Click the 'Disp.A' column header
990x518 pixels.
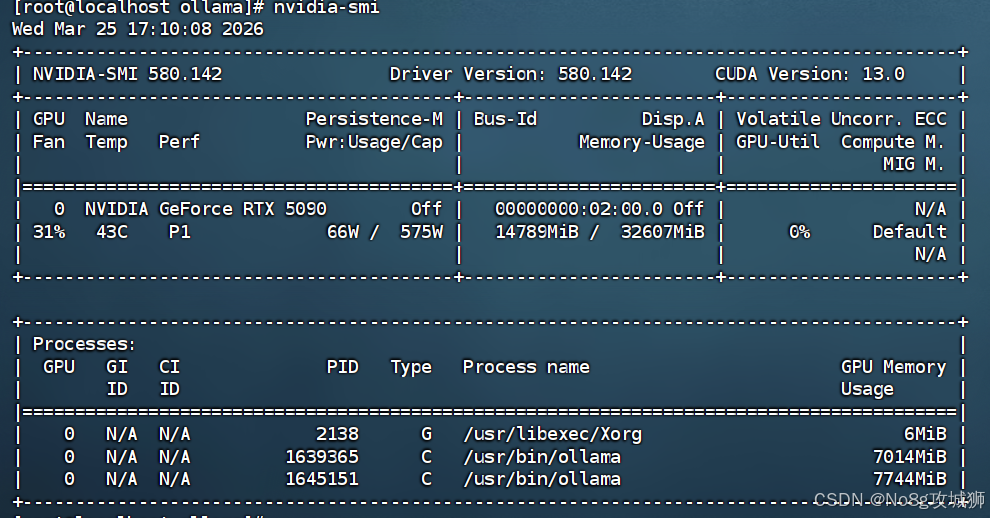pyautogui.click(x=673, y=119)
